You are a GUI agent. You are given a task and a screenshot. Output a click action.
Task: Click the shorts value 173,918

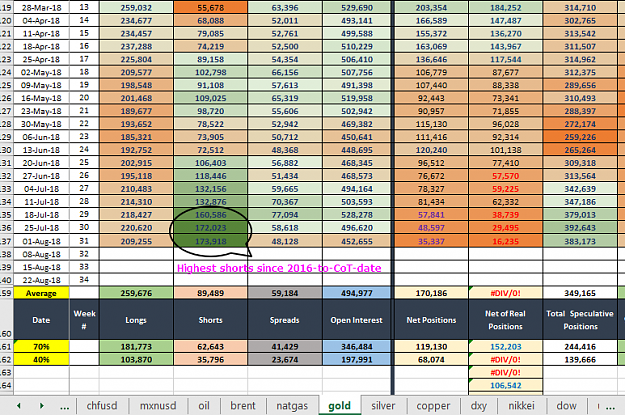point(210,241)
